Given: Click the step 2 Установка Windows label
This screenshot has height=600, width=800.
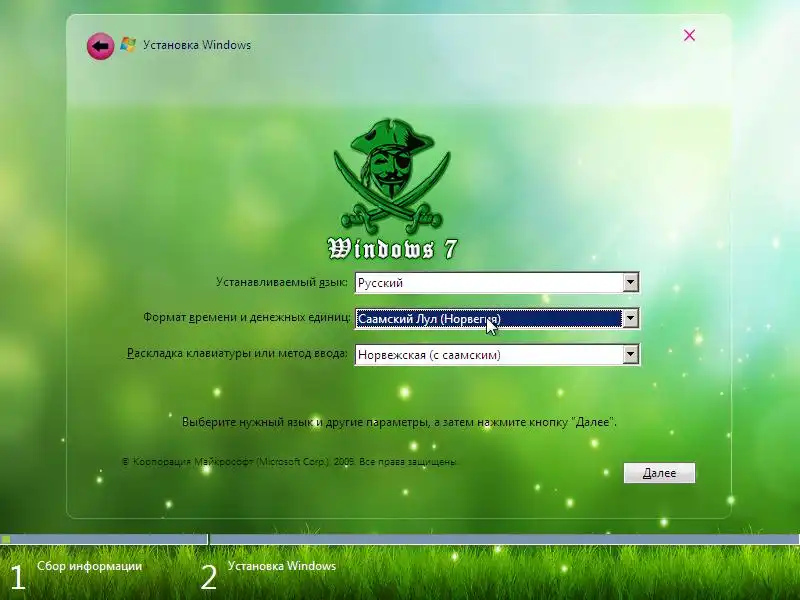Looking at the screenshot, I should pyautogui.click(x=282, y=566).
